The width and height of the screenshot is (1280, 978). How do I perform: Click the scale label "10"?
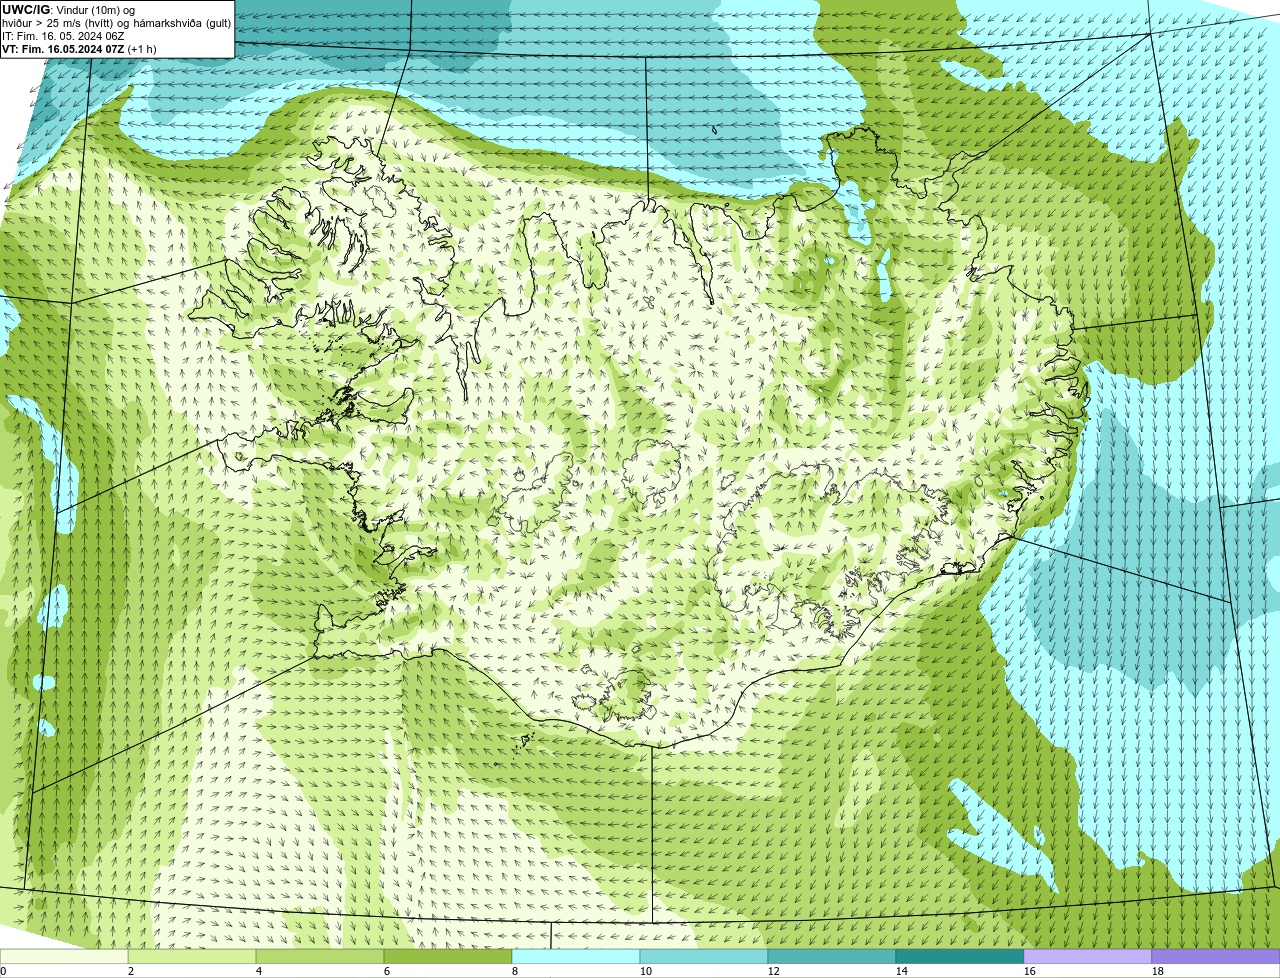tap(646, 971)
